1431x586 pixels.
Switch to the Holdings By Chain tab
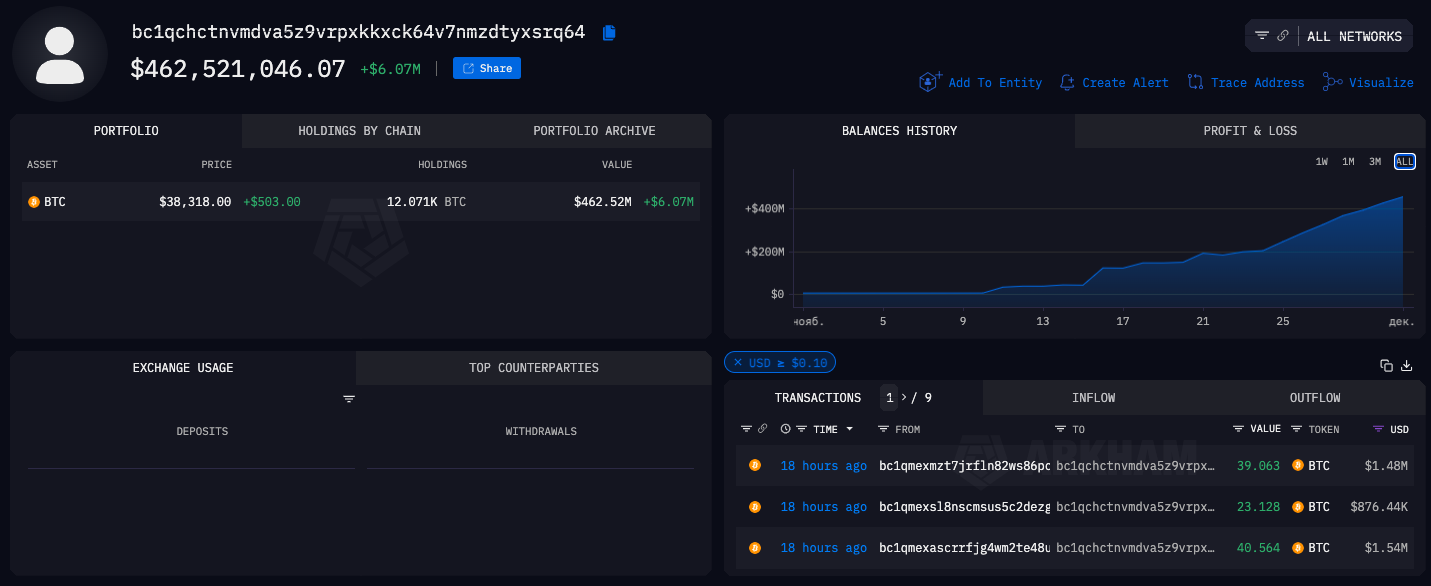click(x=359, y=131)
